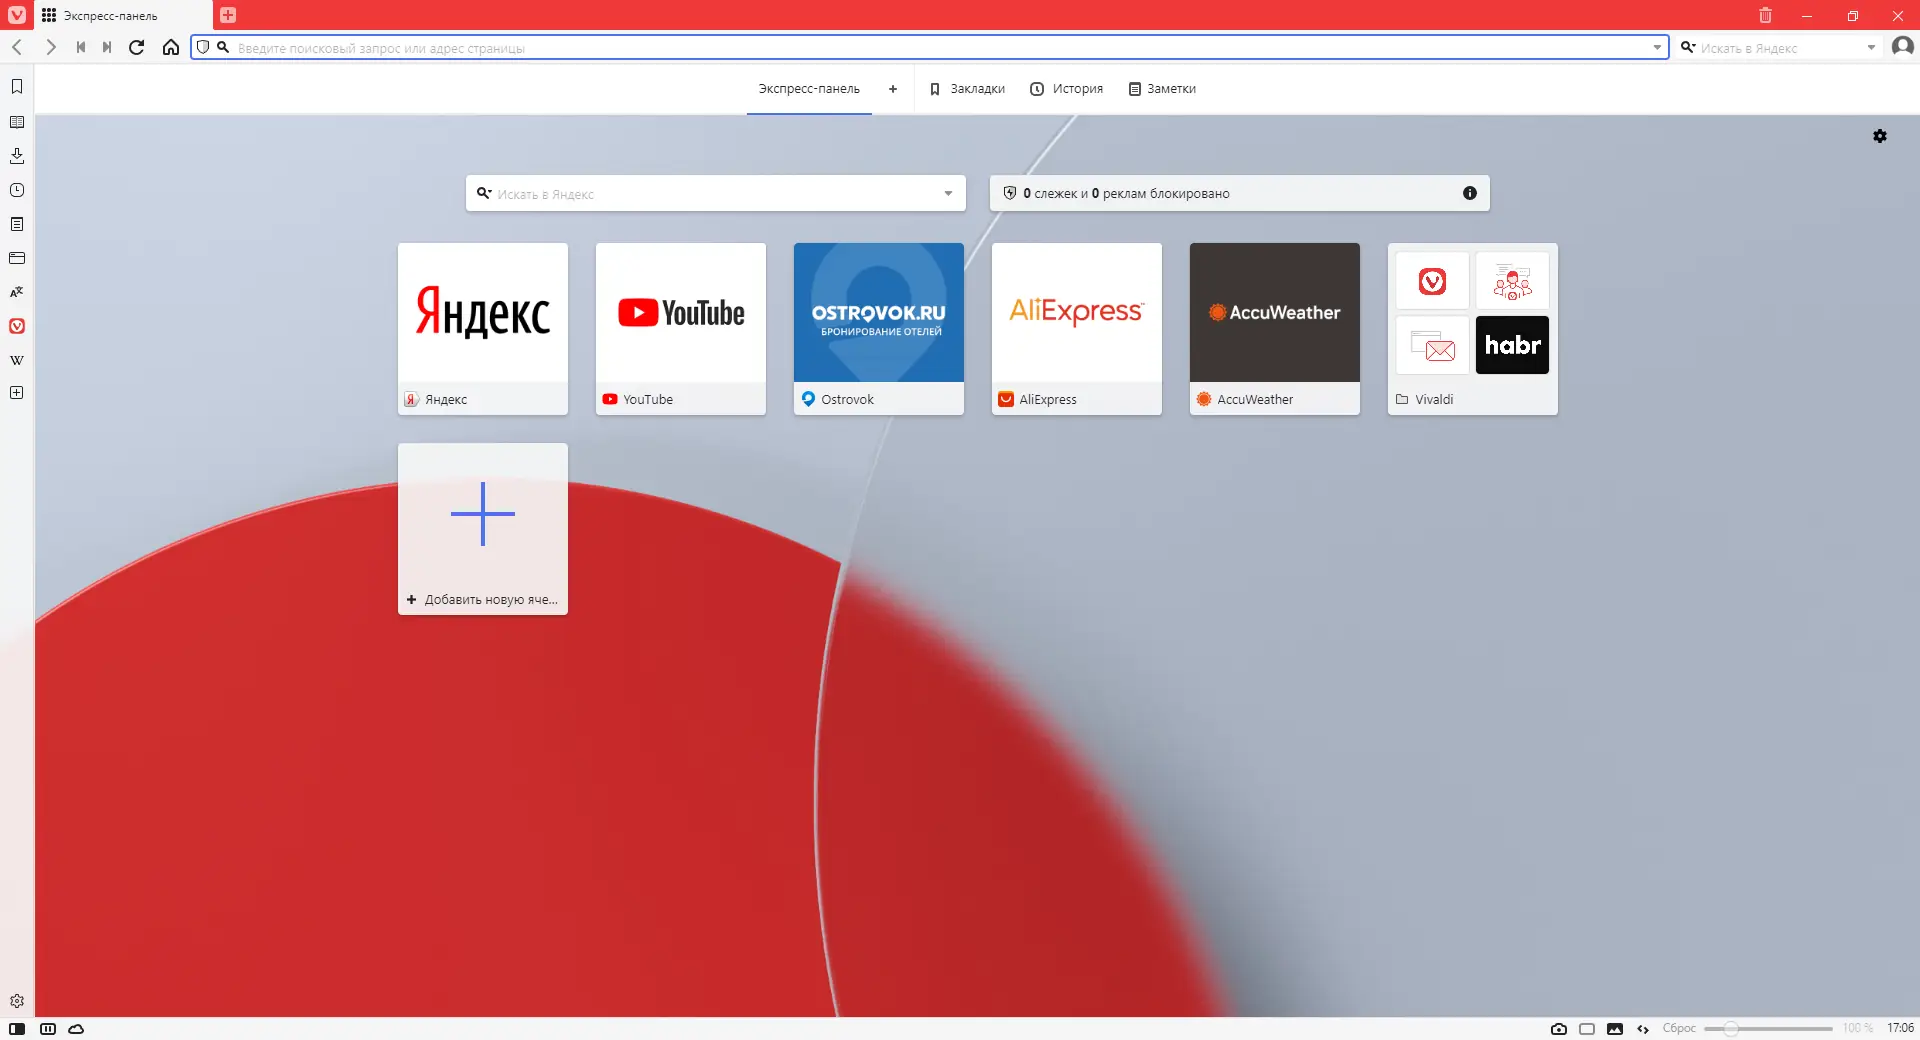
Task: Open the AliExpress speed dial
Action: click(1077, 329)
